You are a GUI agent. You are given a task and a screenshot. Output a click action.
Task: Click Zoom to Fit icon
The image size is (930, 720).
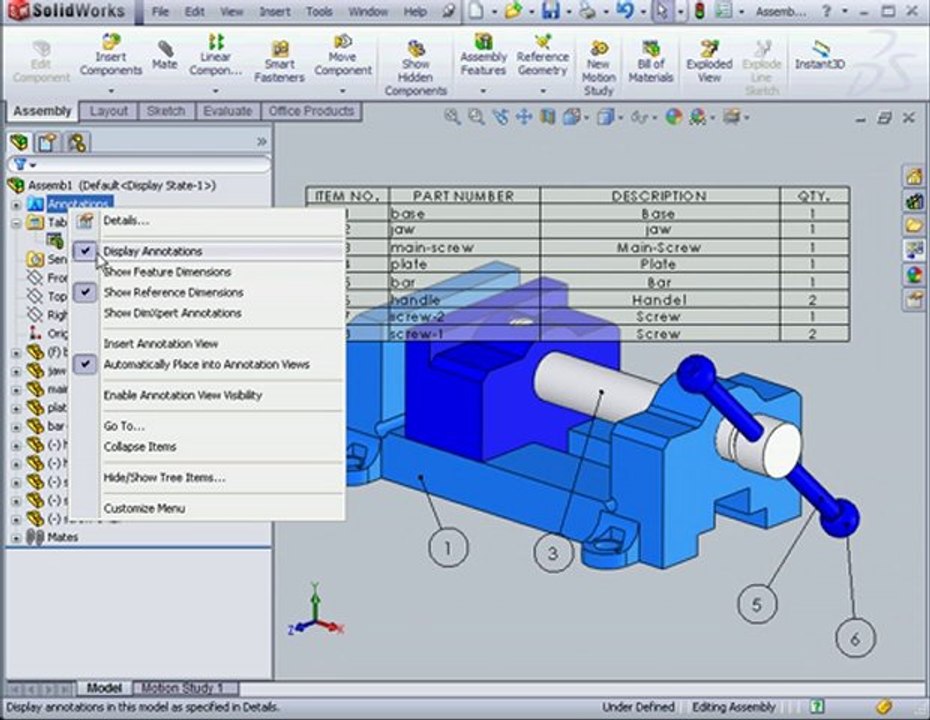tap(452, 117)
